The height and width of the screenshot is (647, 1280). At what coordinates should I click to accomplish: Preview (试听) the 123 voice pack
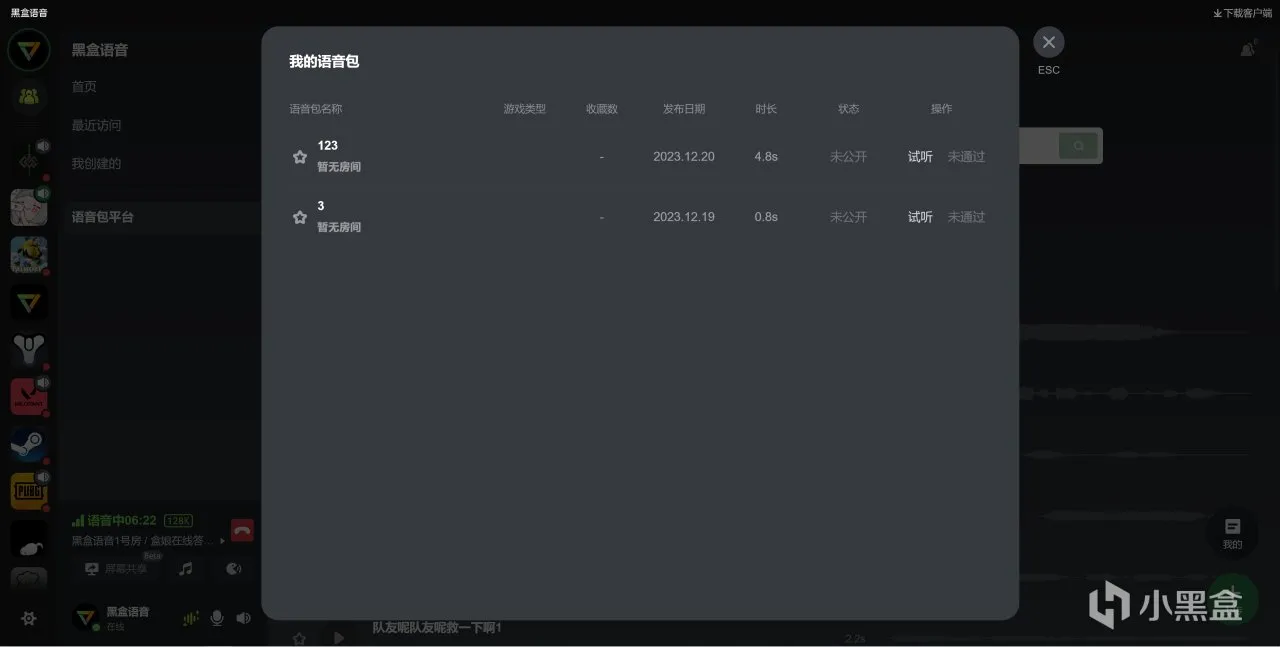(x=920, y=157)
